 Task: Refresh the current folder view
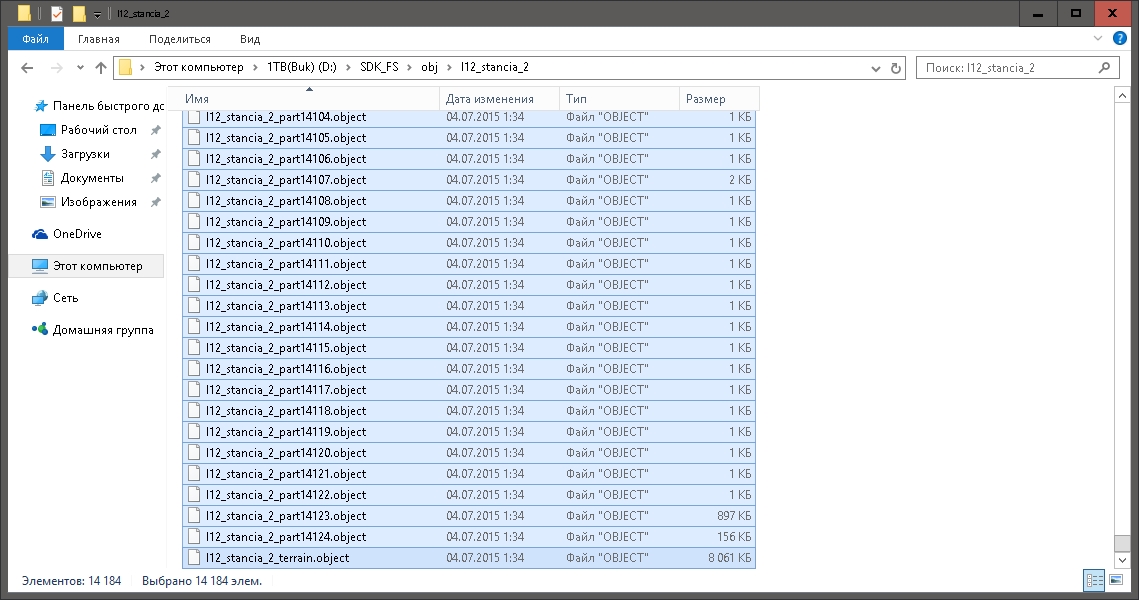896,68
